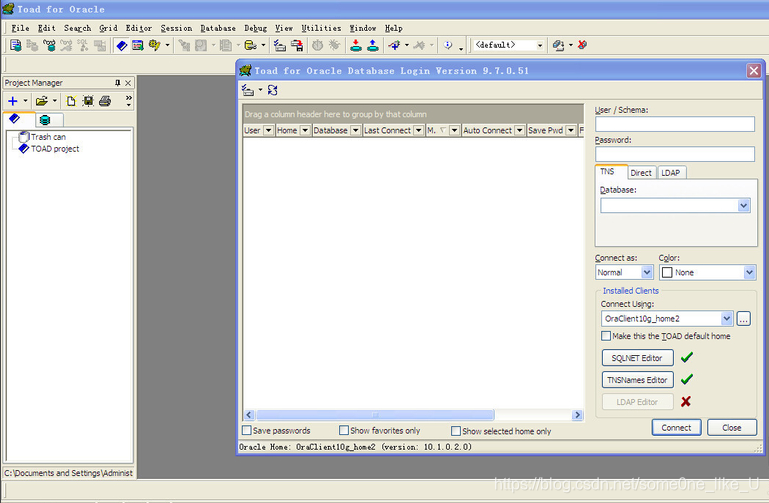Click the save disk icon in Project Manager
Viewport: 769px width, 503px height.
coord(88,101)
